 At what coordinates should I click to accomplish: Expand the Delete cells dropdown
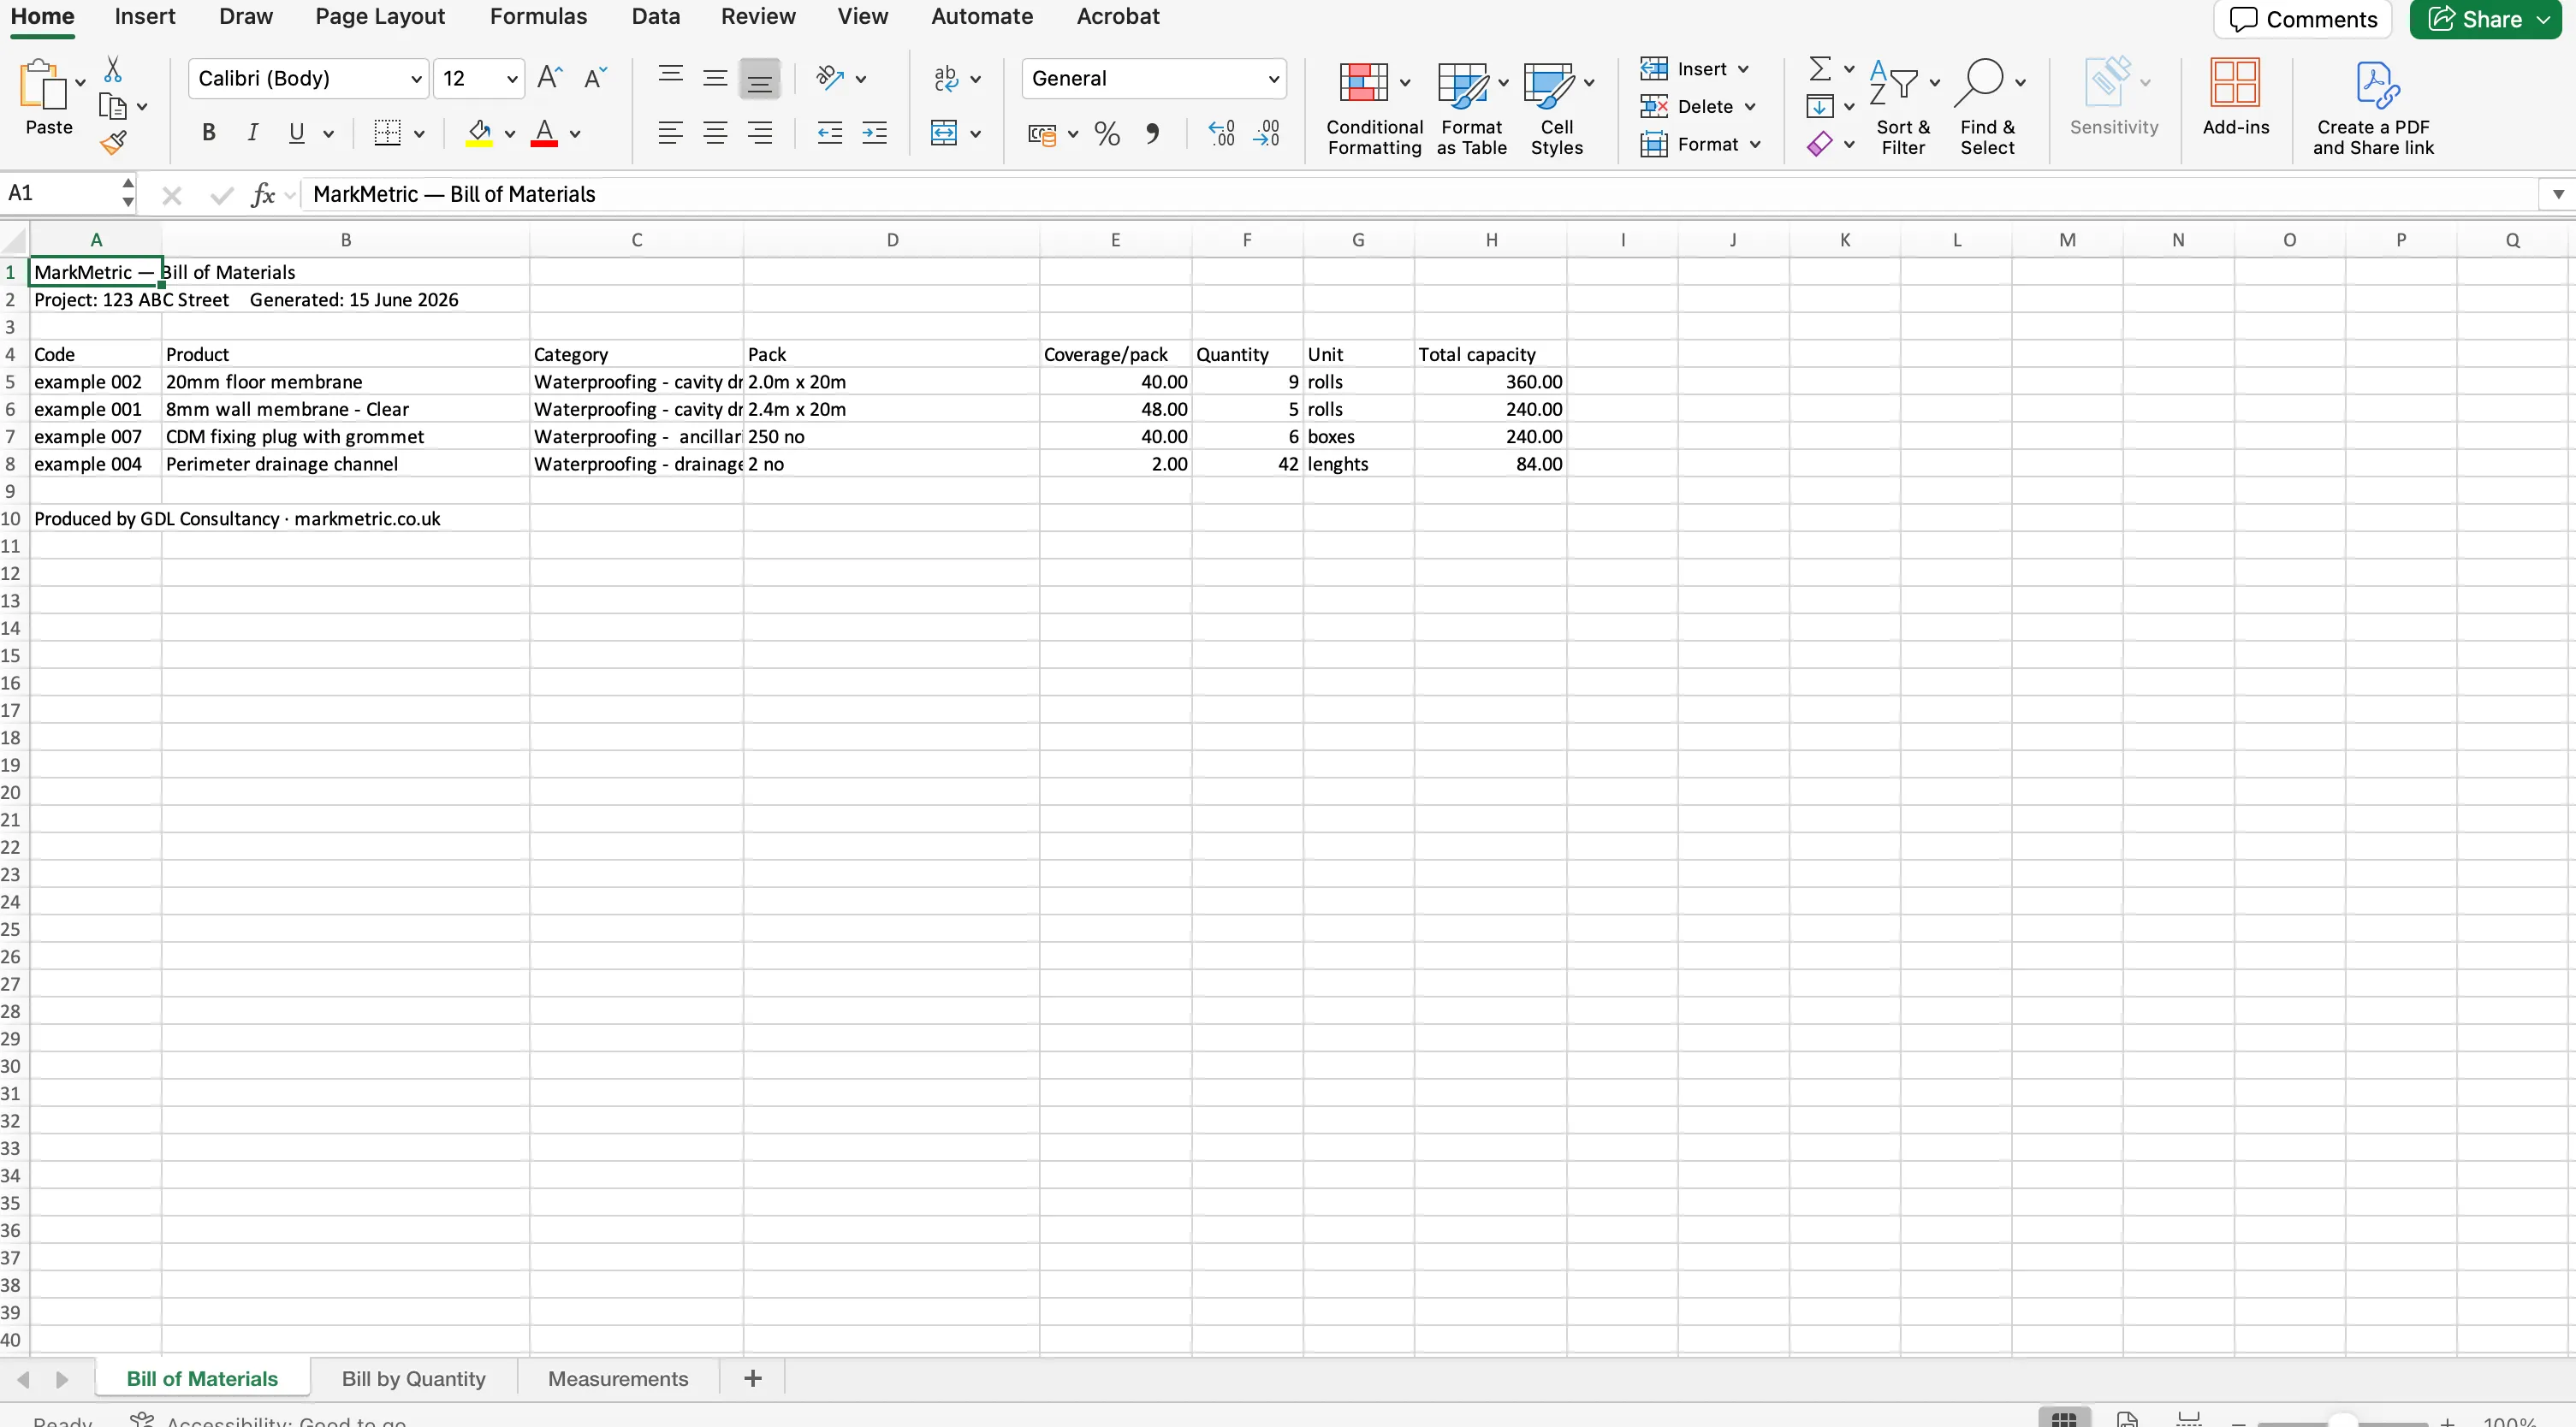tap(1750, 107)
